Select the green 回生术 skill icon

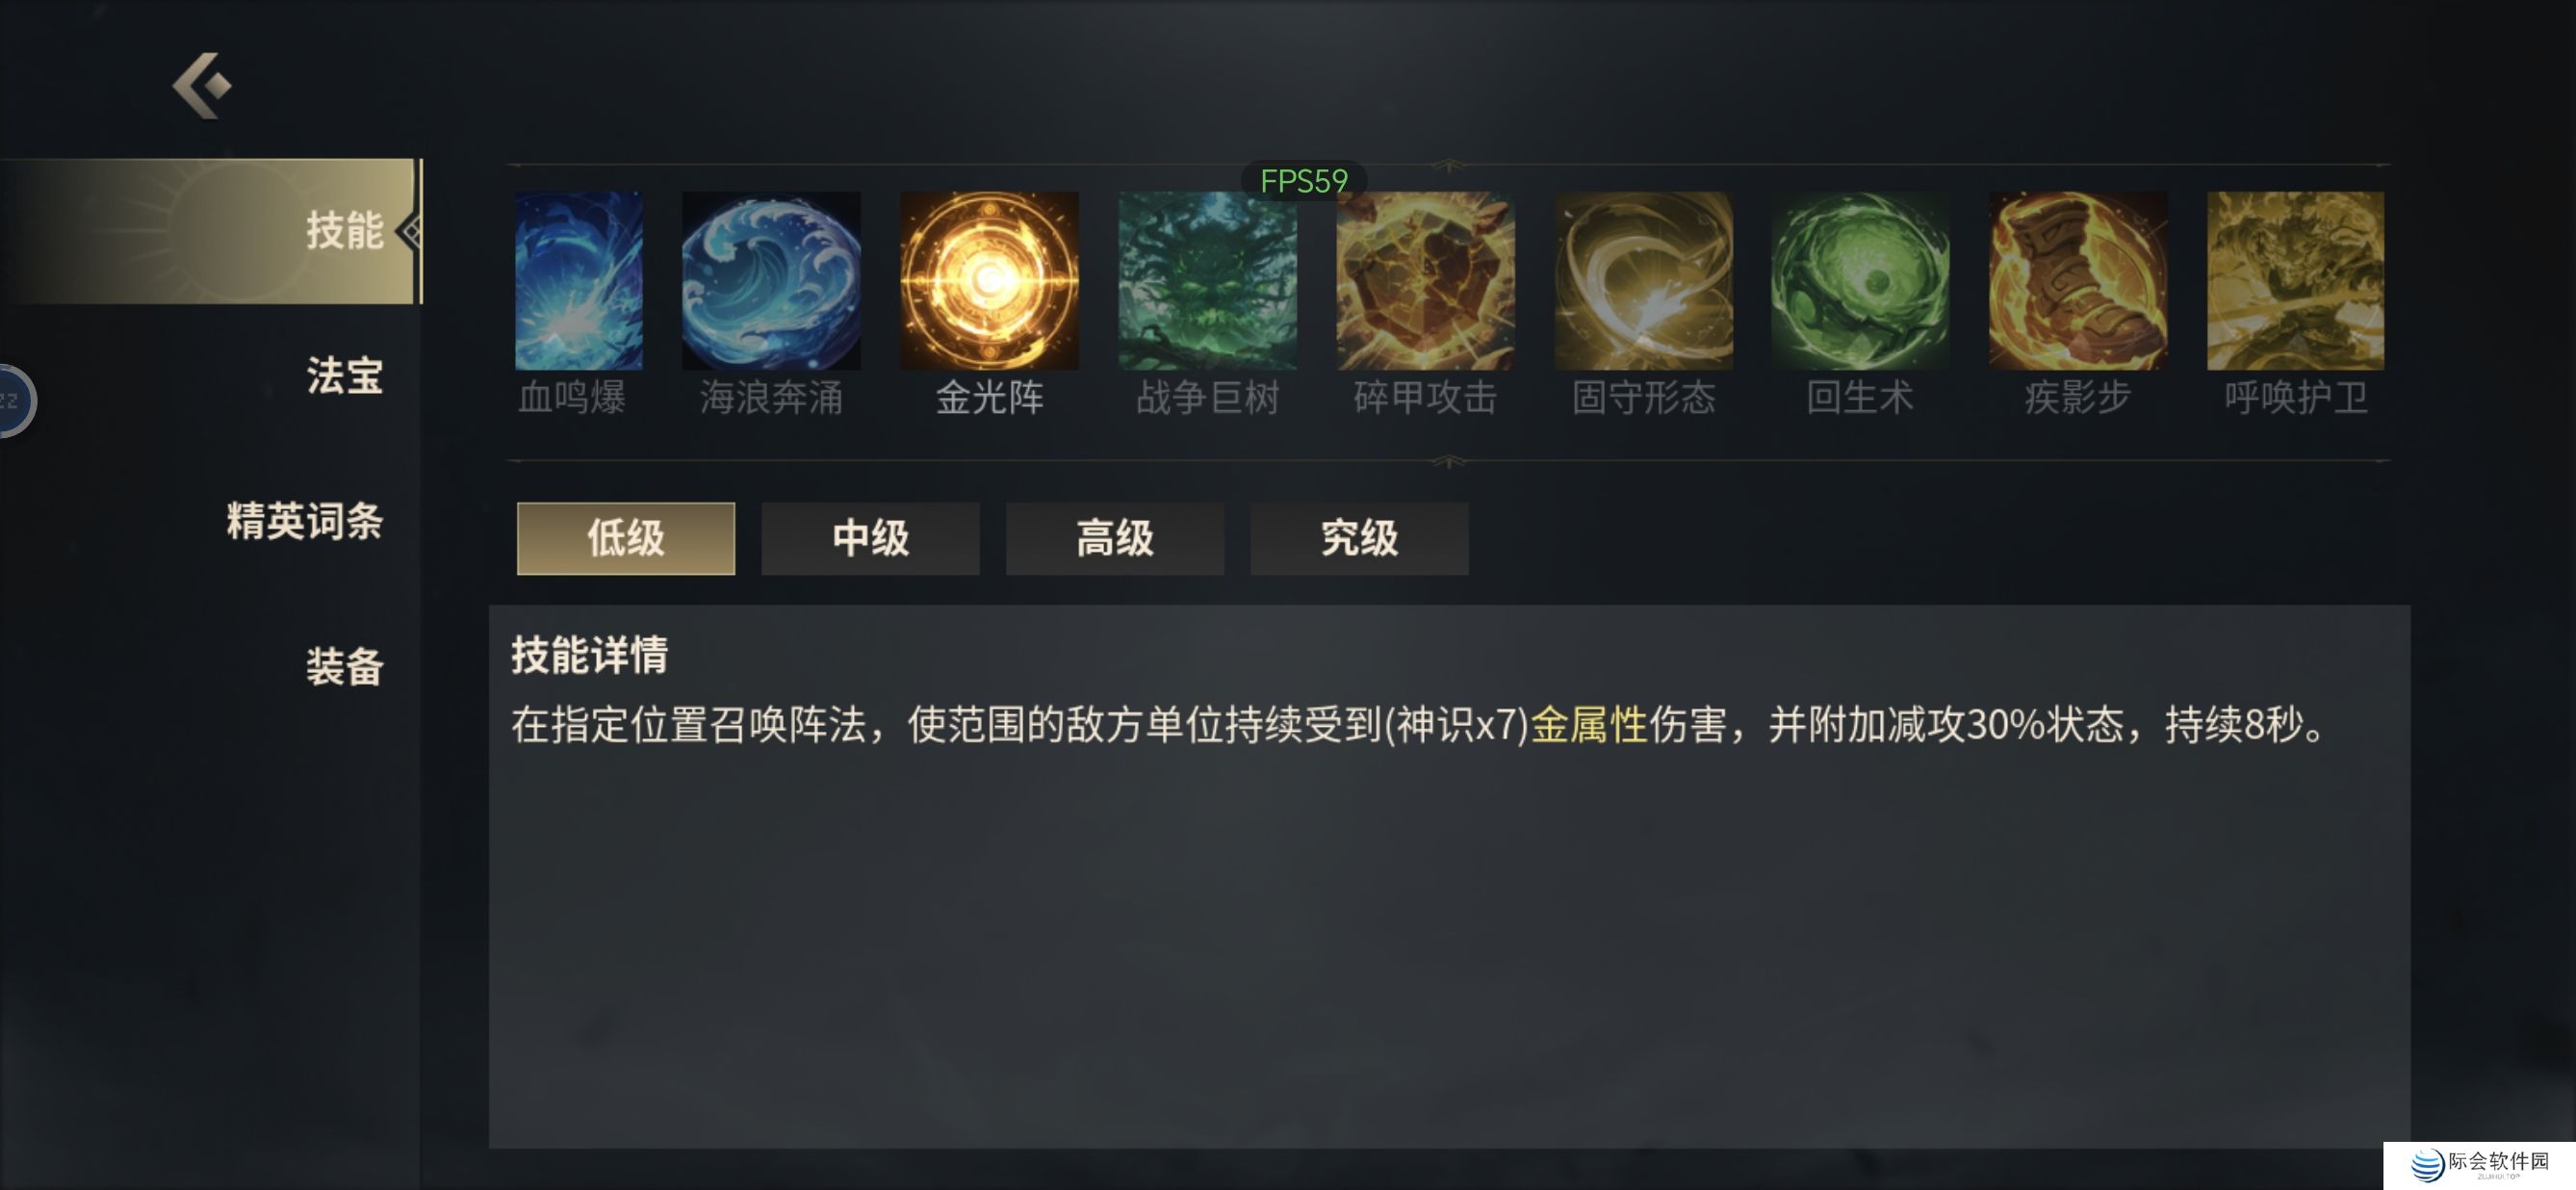[1860, 280]
